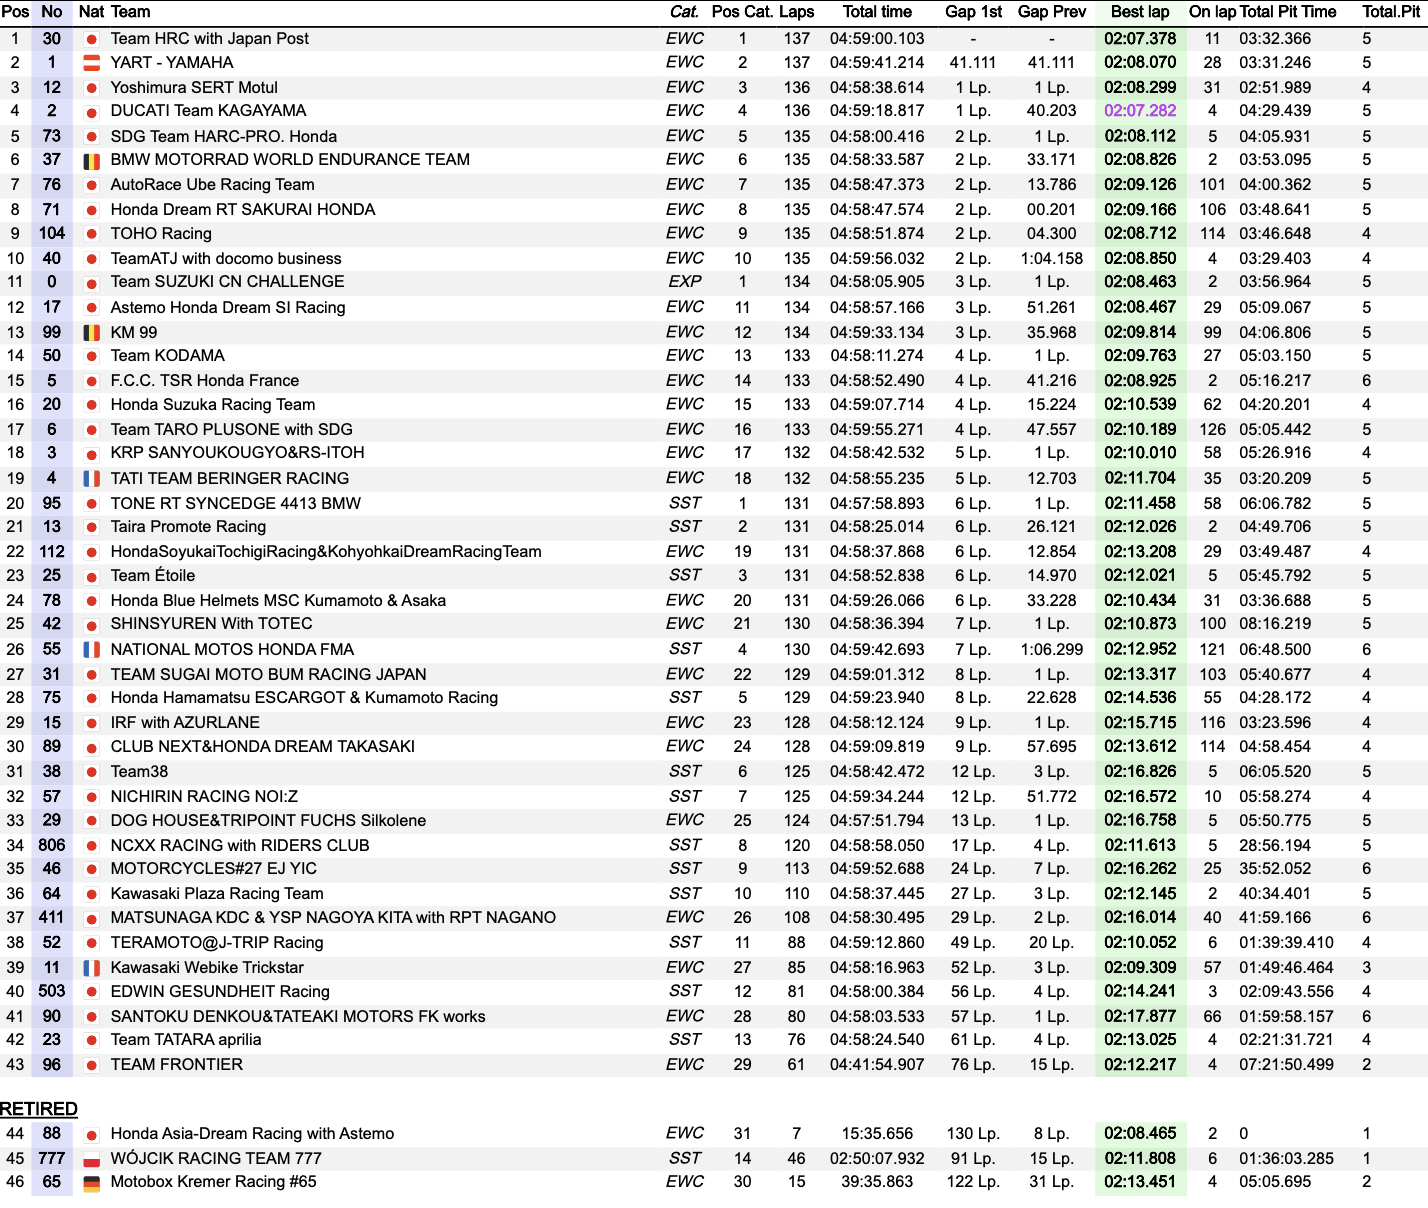Click the Japanese flag next to Team HRC

pos(91,39)
